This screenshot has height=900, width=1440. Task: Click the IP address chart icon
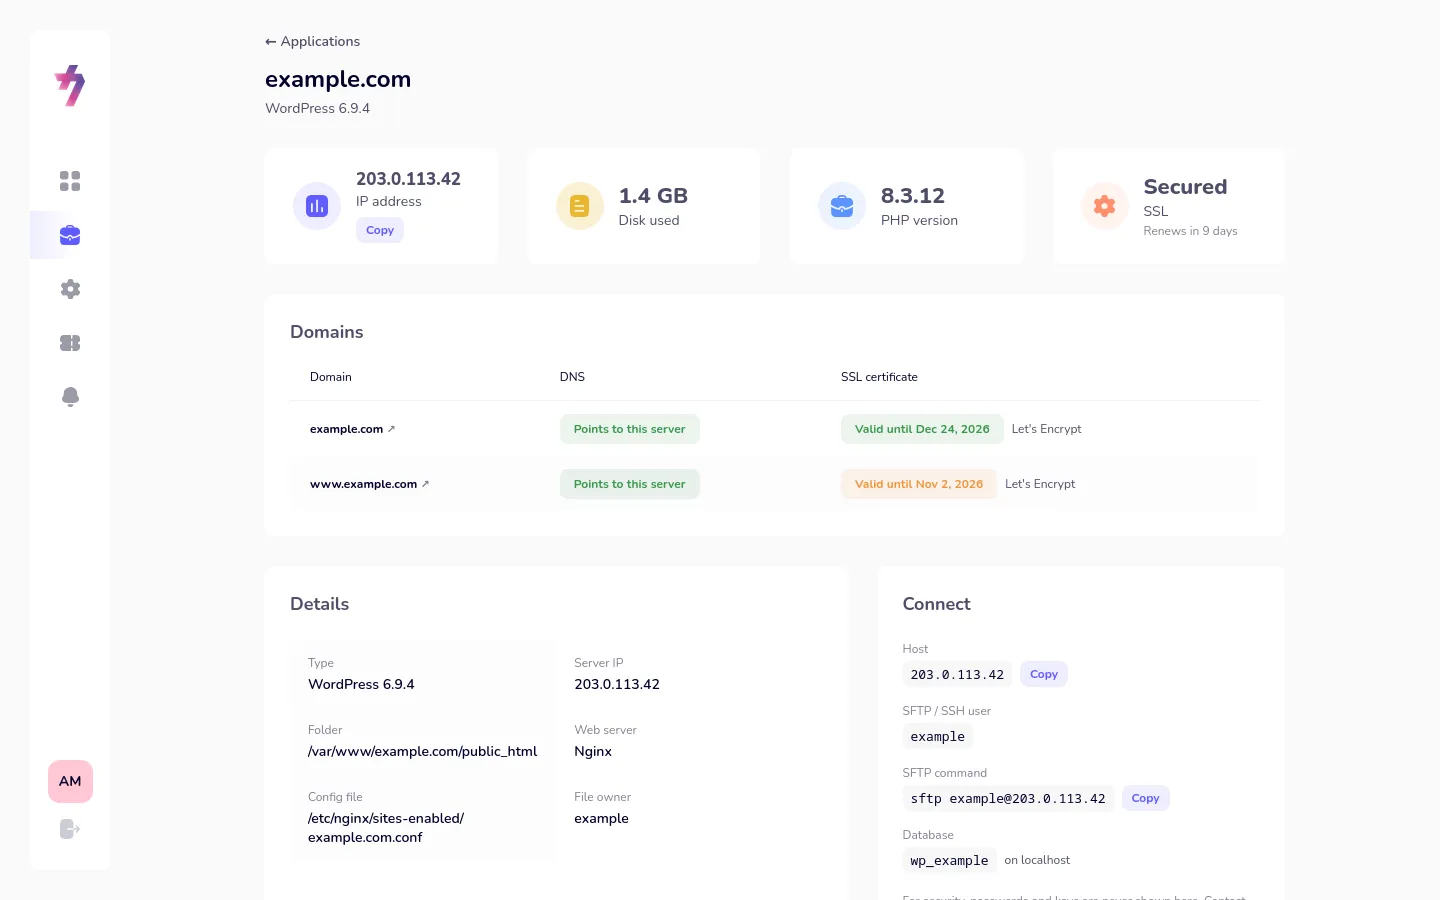click(317, 206)
